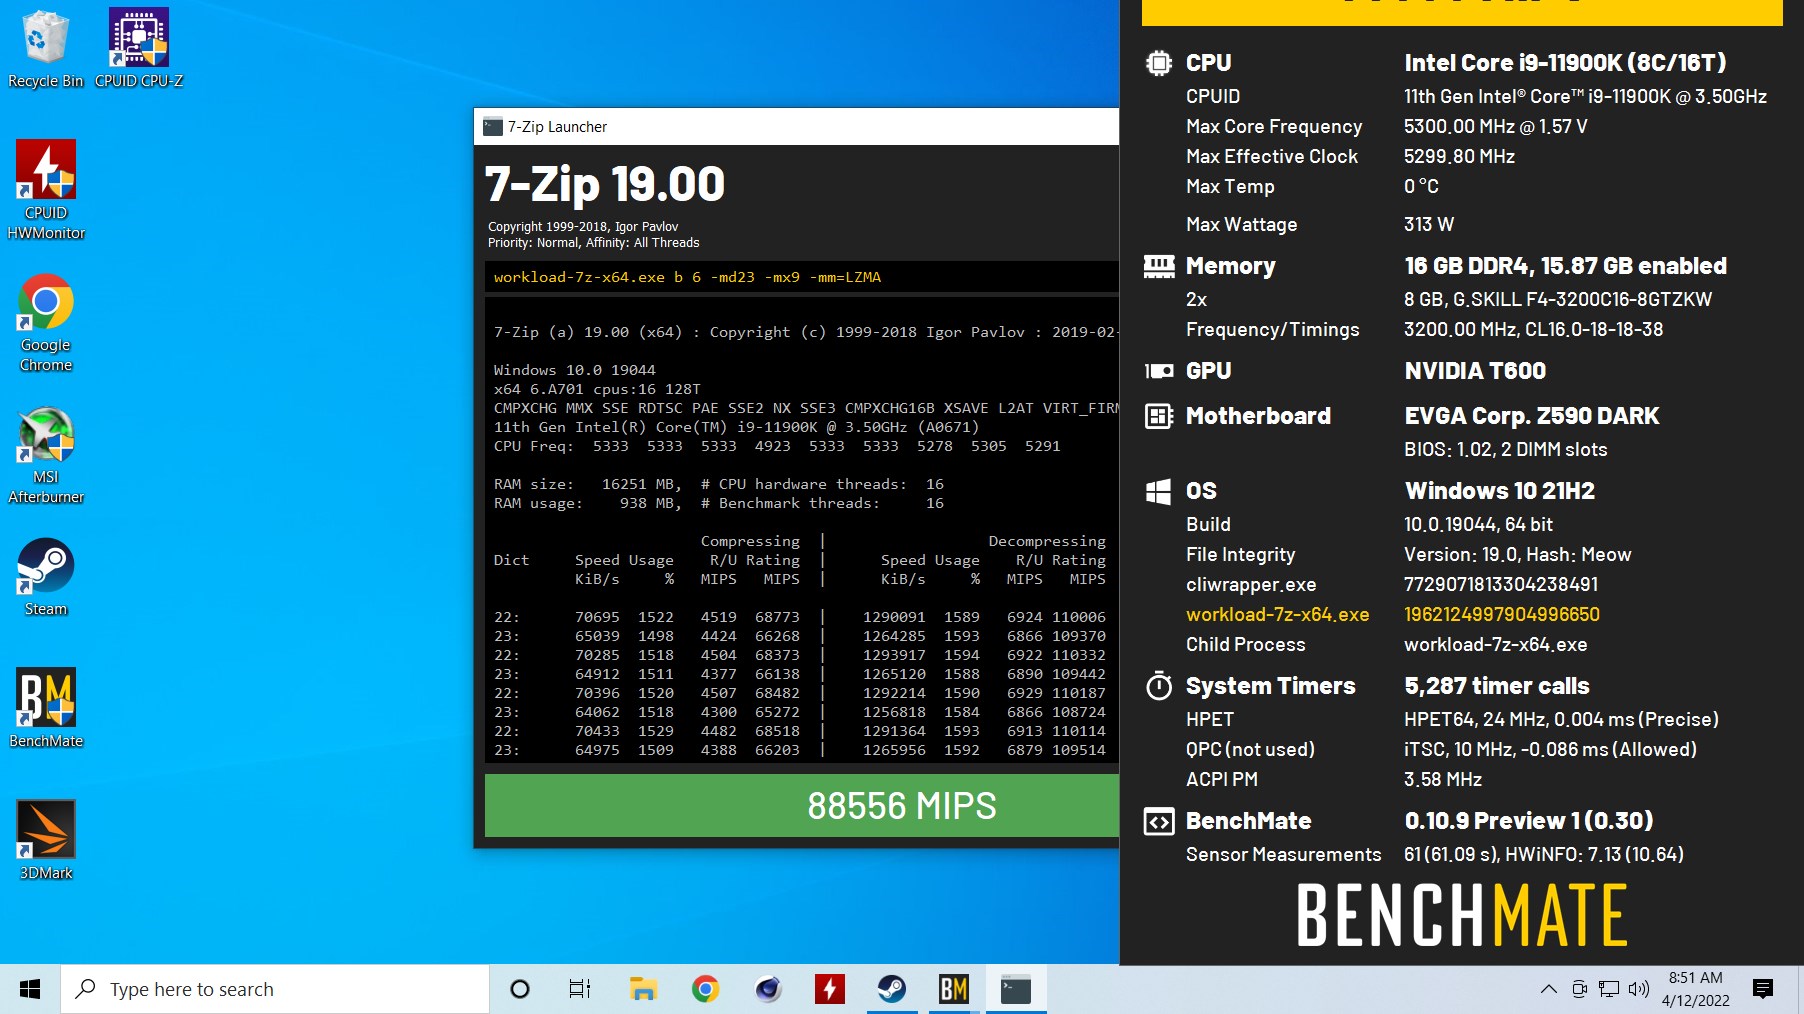
Task: Open network status tray icon
Action: (1609, 989)
